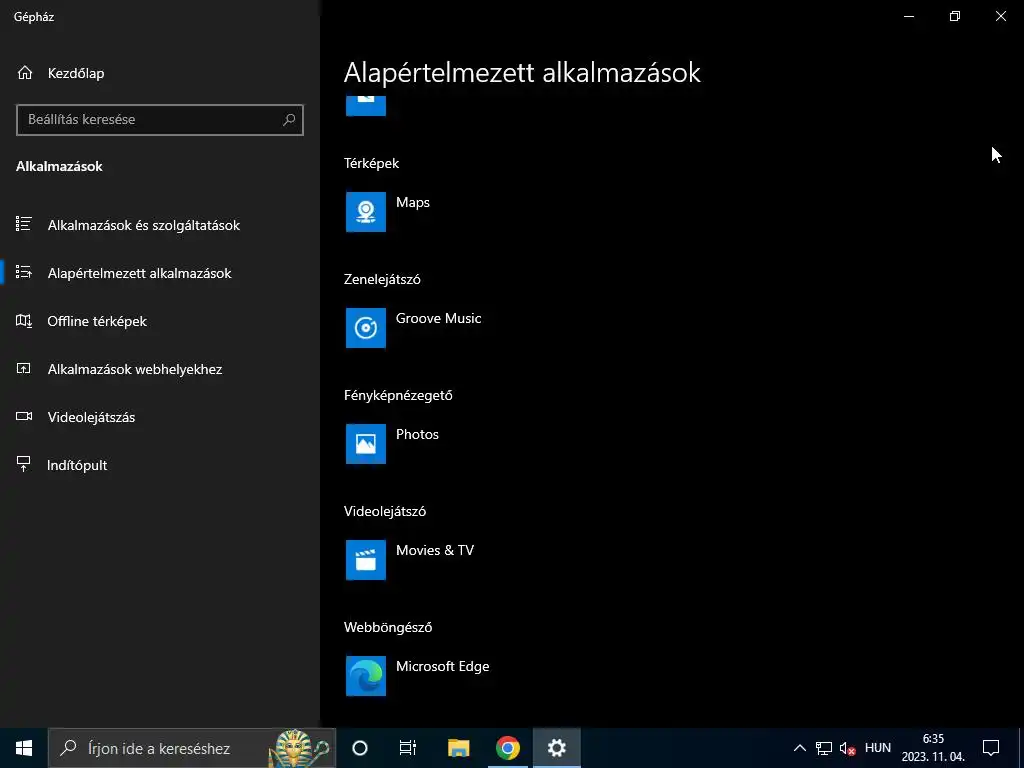The width and height of the screenshot is (1024, 768).
Task: Close the Gépház window
Action: tap(1000, 16)
